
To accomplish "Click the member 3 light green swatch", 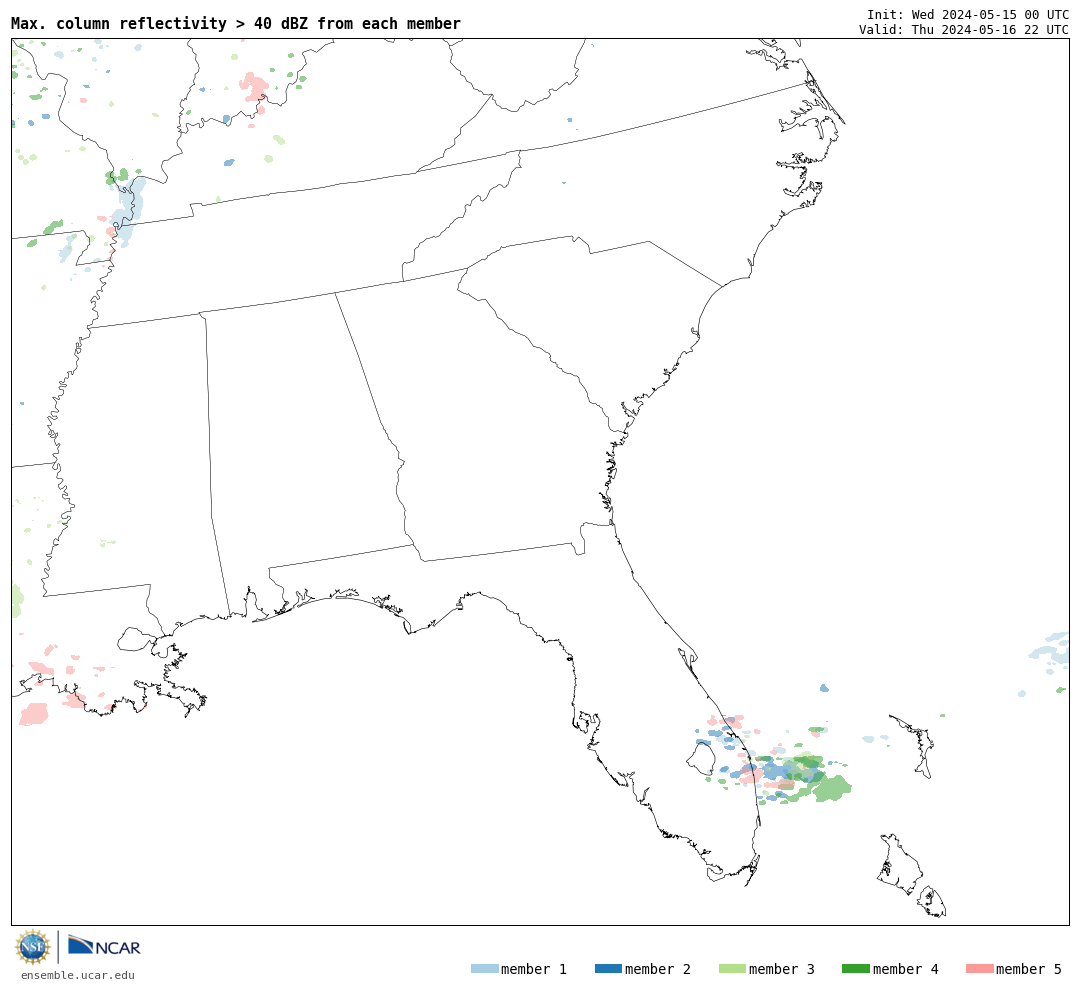I will (x=732, y=969).
